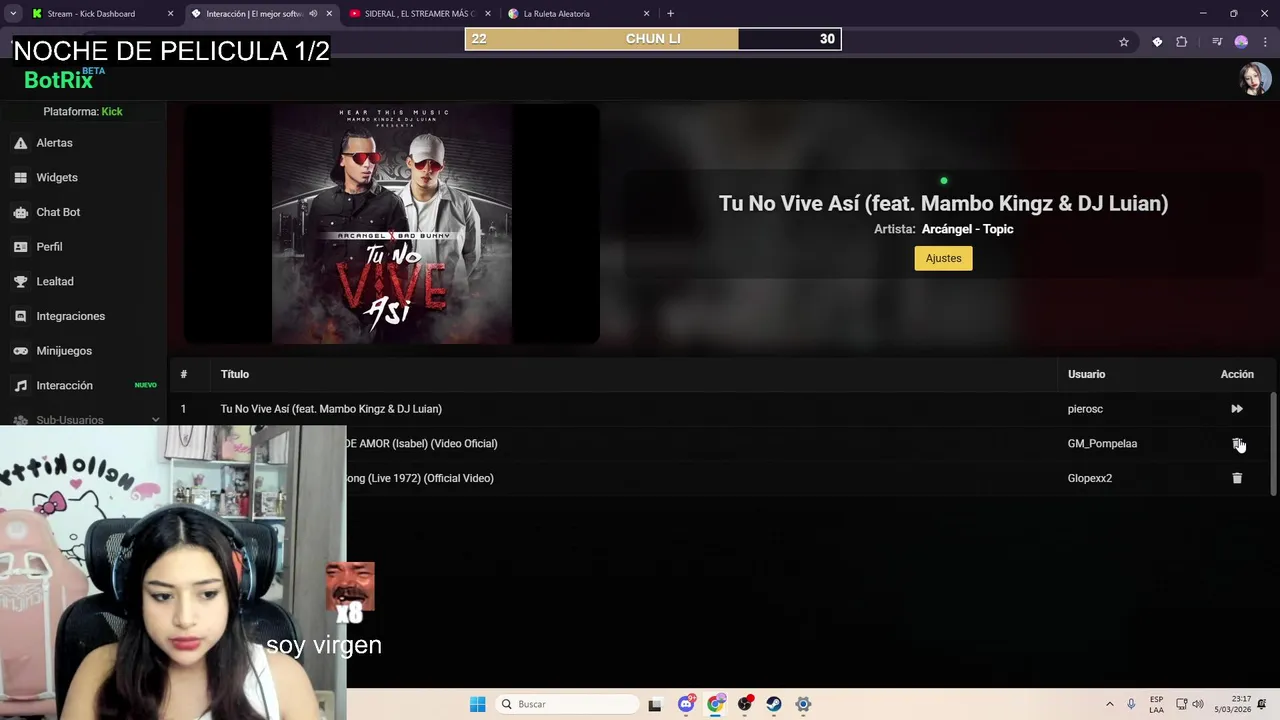Click the Usuario column header
1280x720 pixels.
pyautogui.click(x=1086, y=374)
